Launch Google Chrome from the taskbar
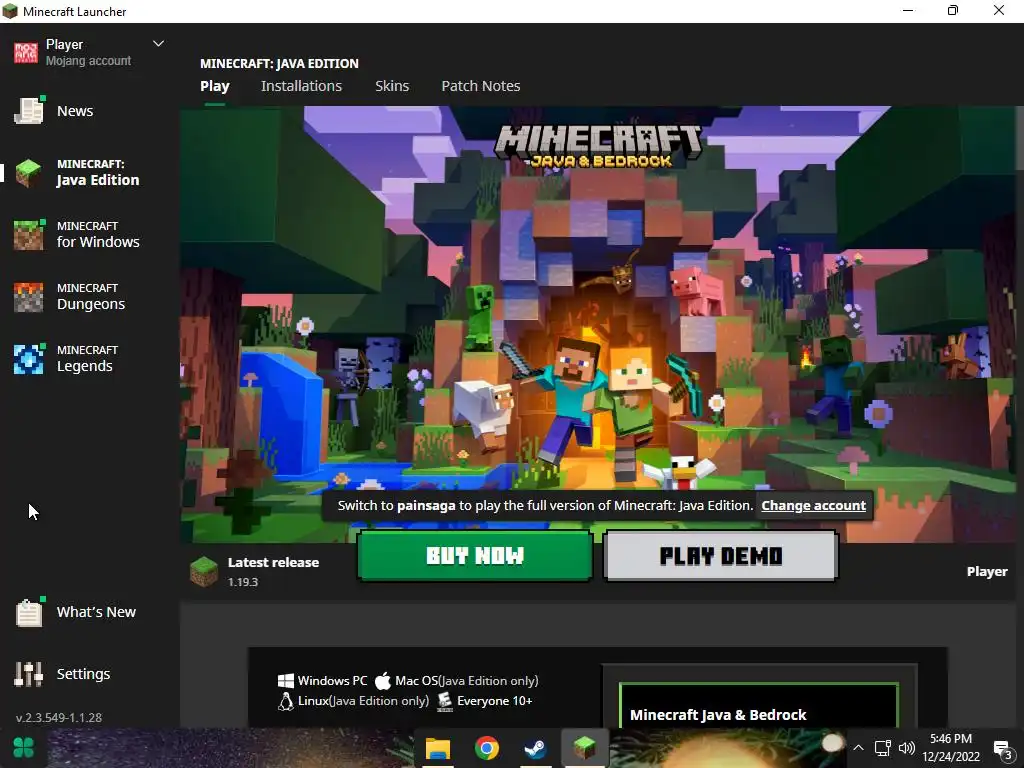The height and width of the screenshot is (768, 1024). point(487,748)
